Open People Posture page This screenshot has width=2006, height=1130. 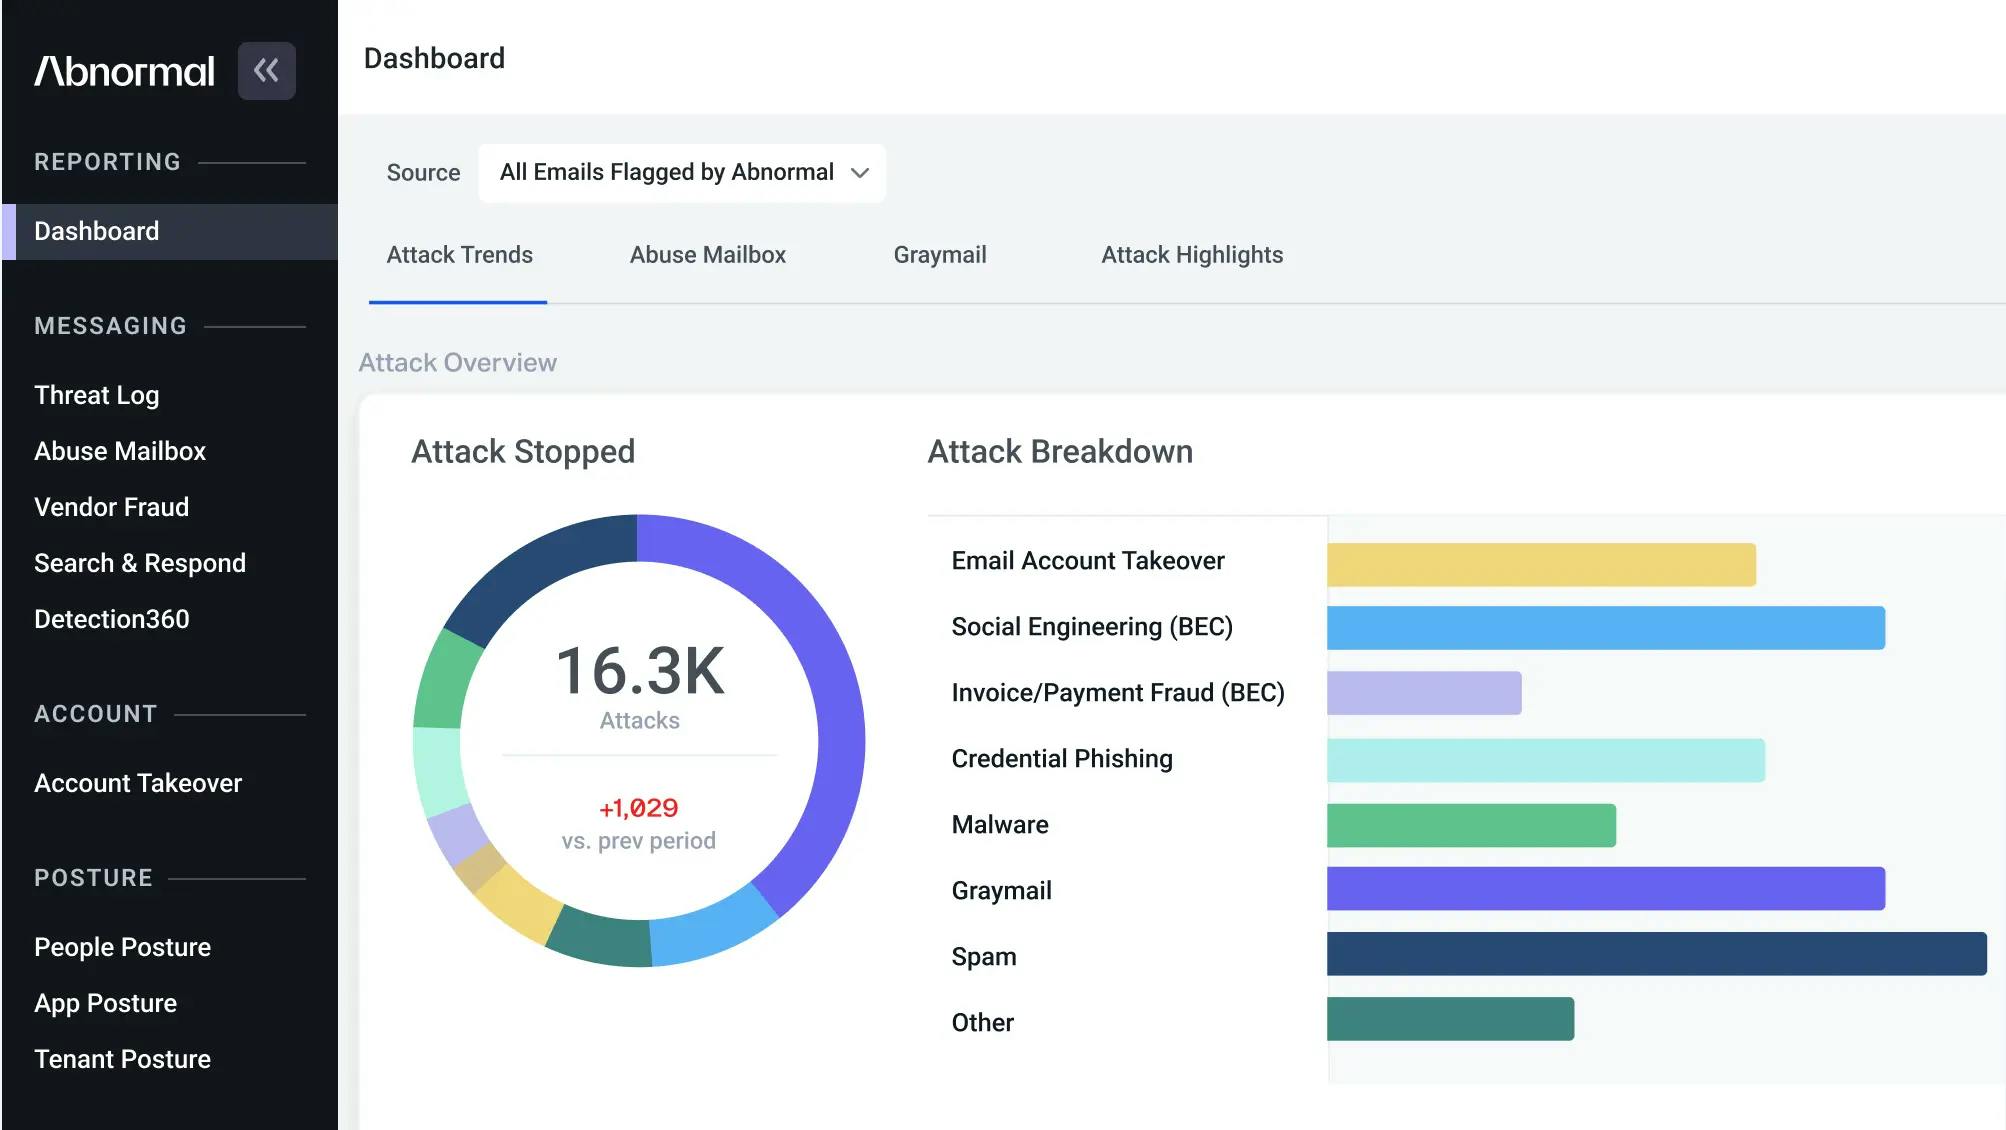[122, 947]
